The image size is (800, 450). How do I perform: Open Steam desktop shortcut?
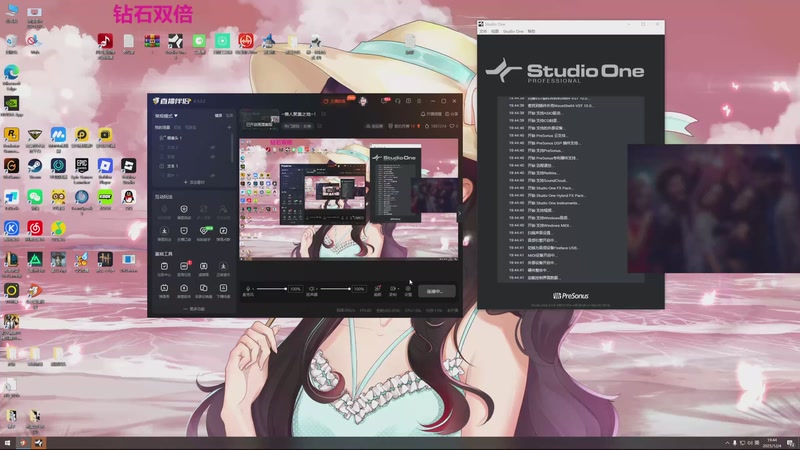click(x=35, y=168)
